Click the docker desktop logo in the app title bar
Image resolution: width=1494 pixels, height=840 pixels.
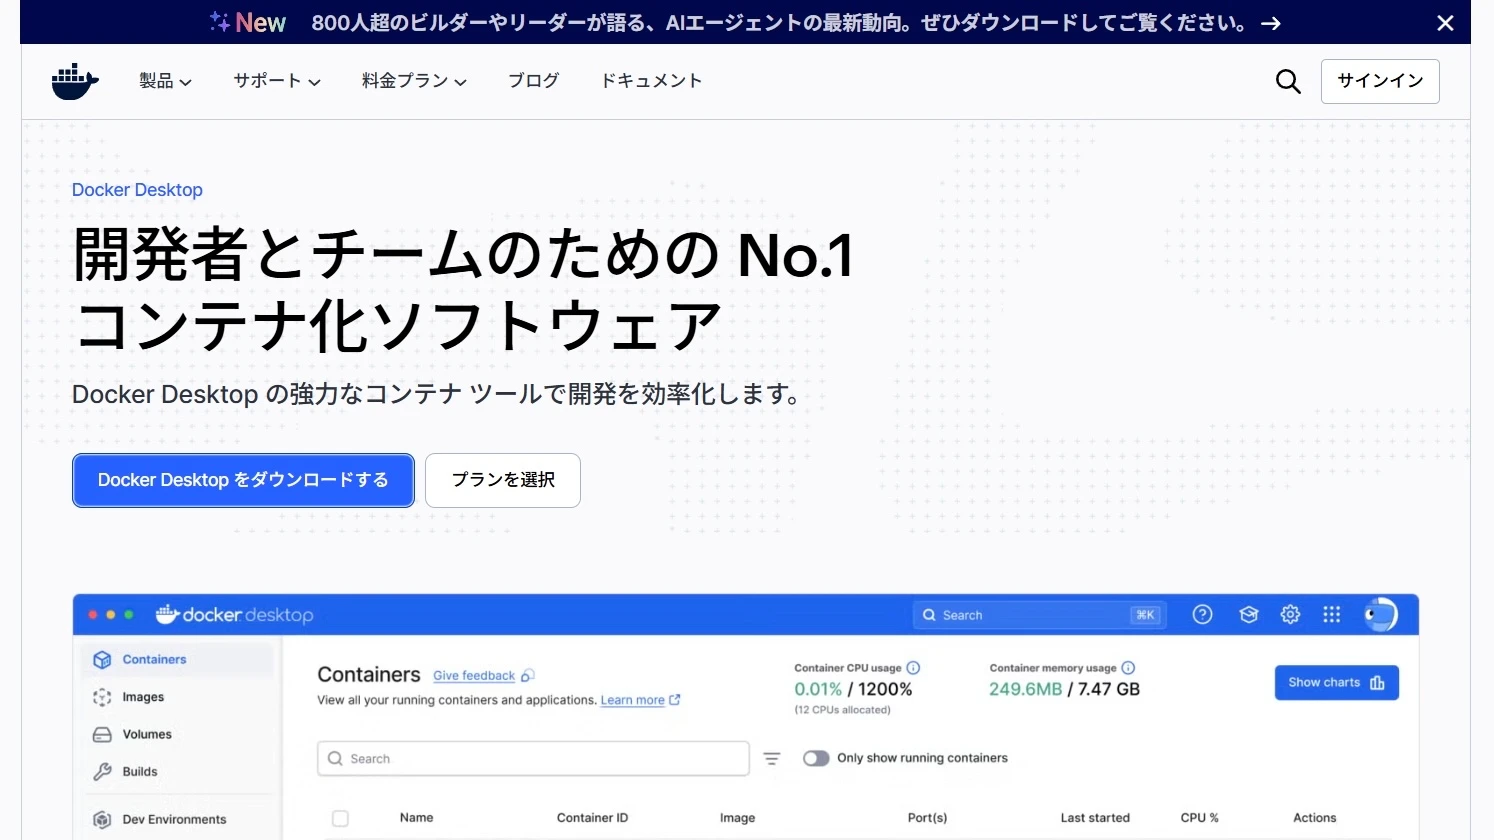tap(235, 615)
